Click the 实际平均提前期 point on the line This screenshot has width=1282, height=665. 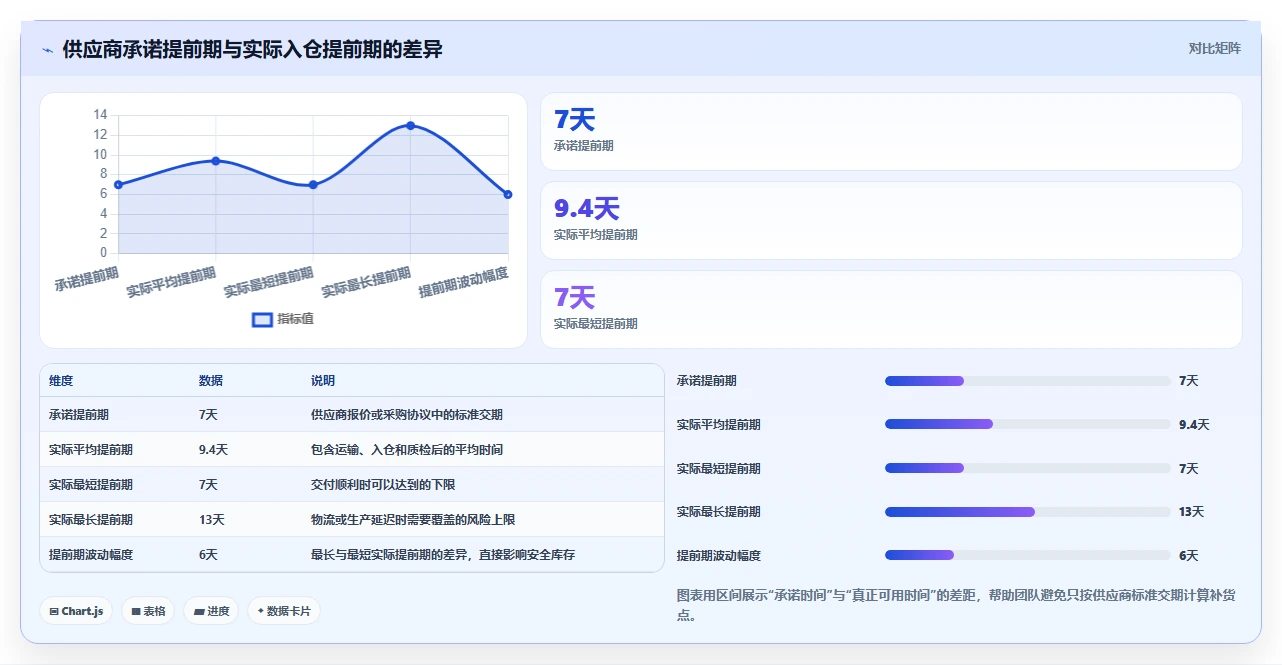point(216,161)
